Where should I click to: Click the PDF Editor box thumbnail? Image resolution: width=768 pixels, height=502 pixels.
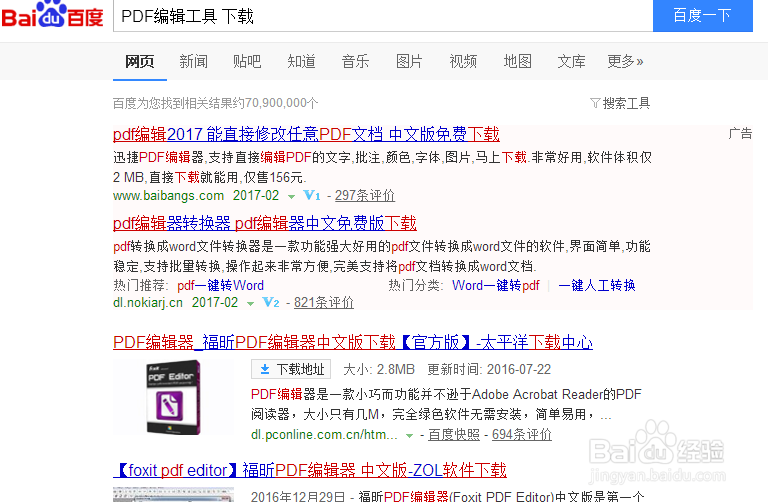173,397
